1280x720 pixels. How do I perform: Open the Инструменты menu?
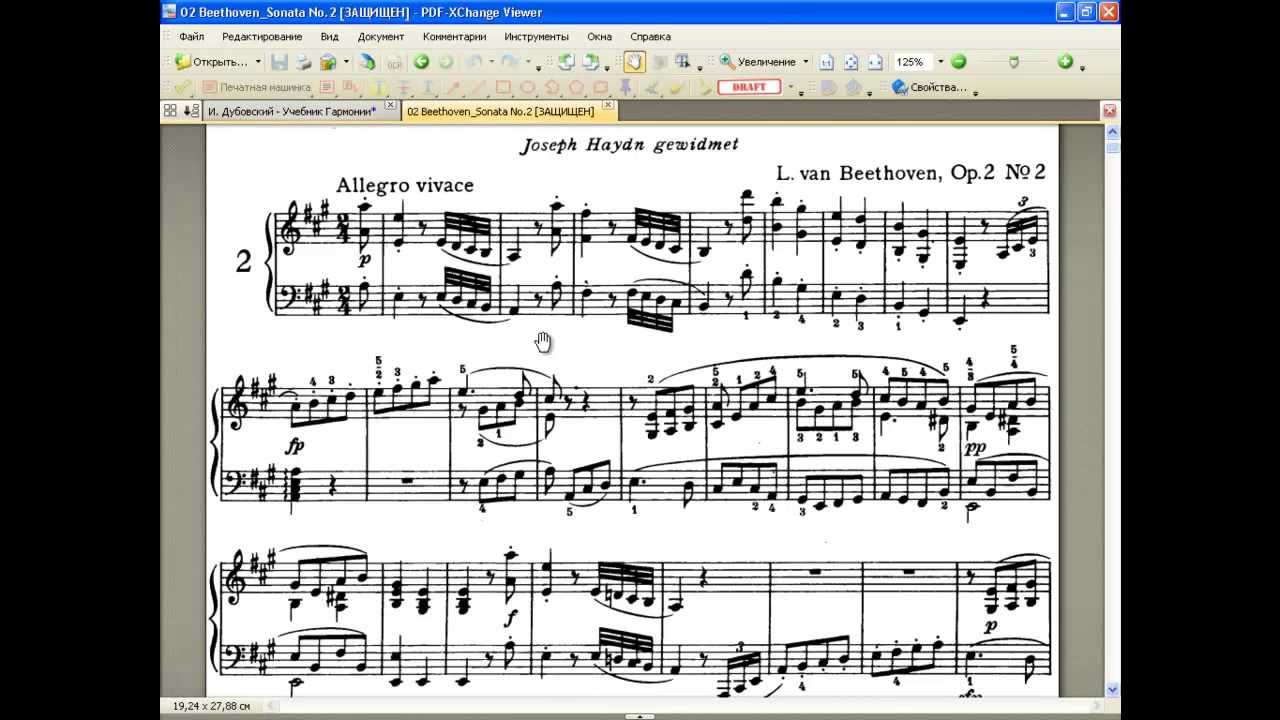click(536, 37)
